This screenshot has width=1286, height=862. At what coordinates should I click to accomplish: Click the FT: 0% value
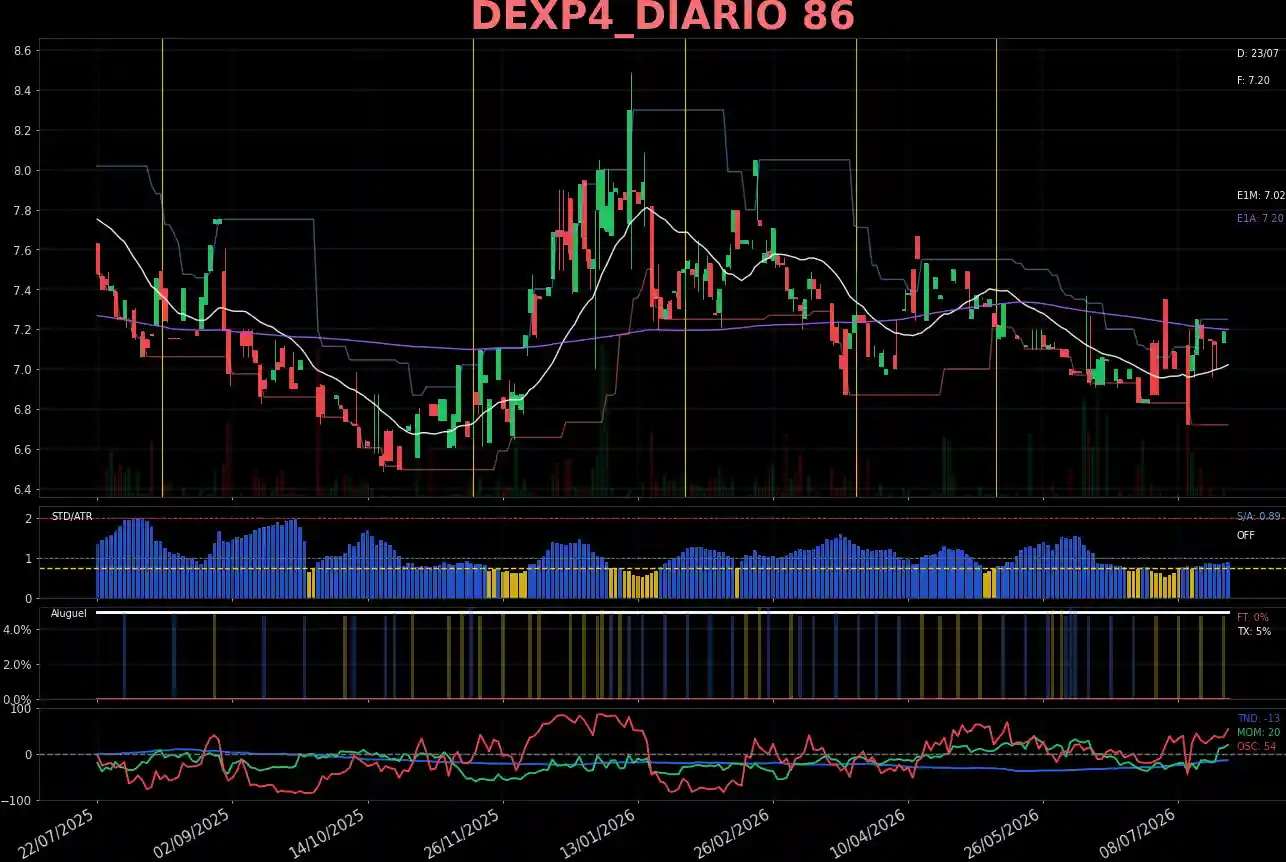pos(1253,618)
